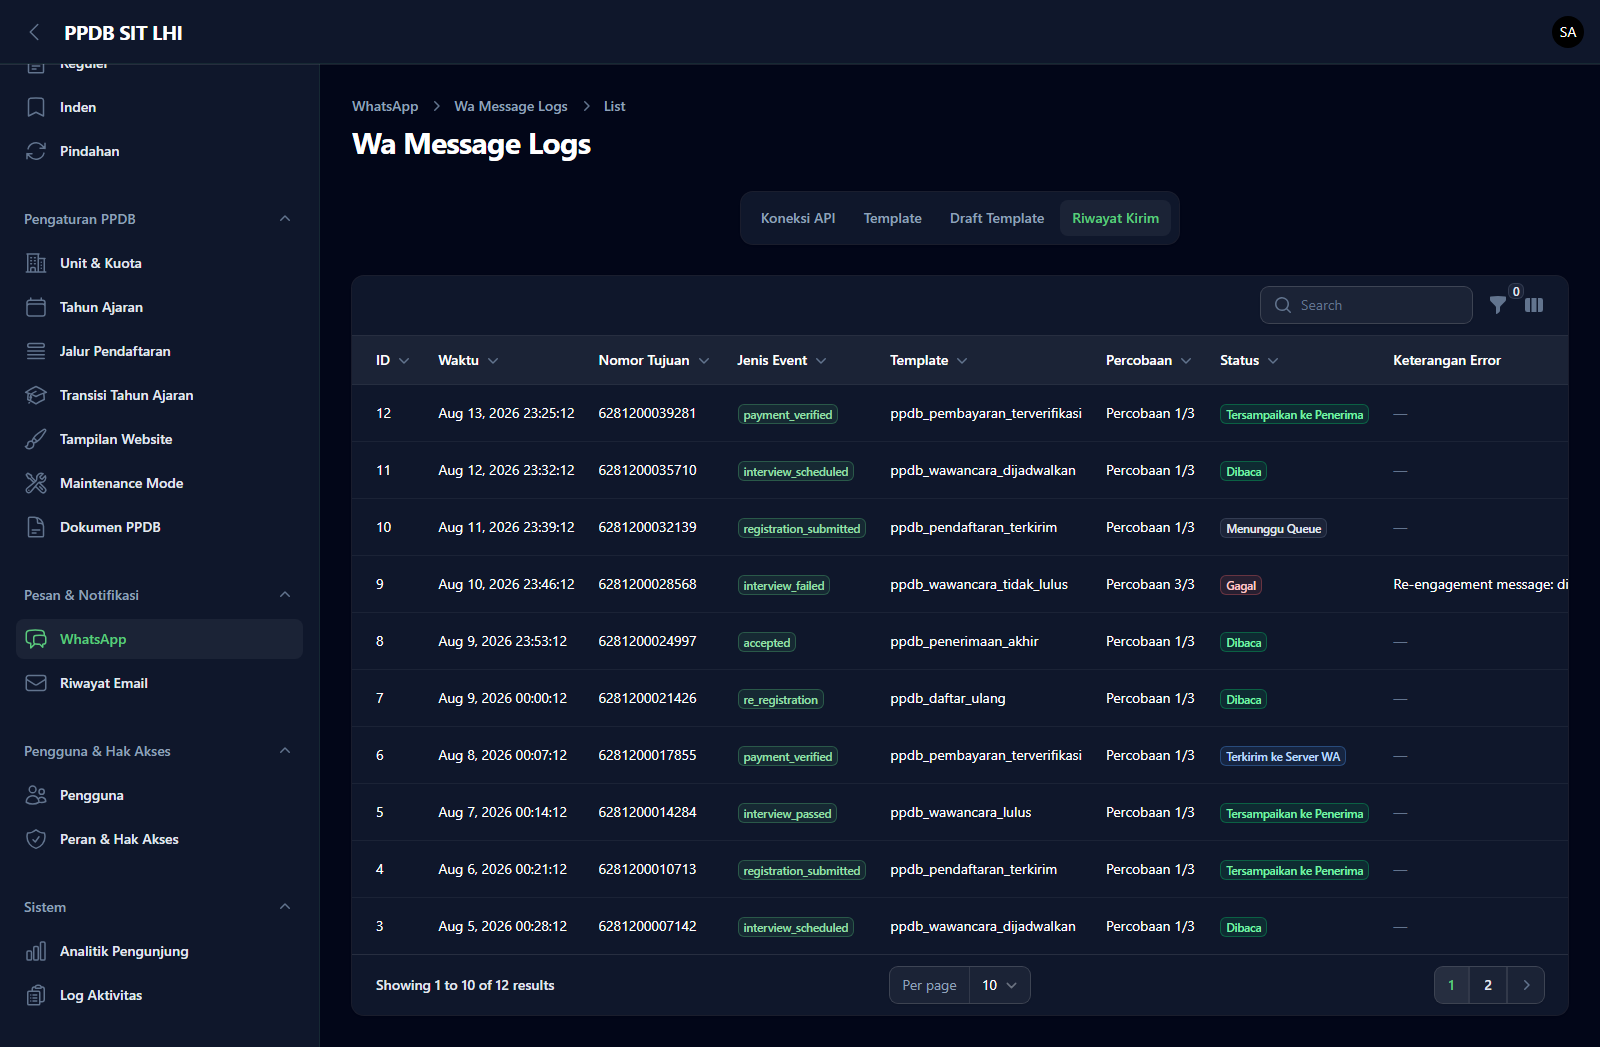The image size is (1600, 1047).
Task: Click the re_registration event badge
Action: [x=780, y=700]
